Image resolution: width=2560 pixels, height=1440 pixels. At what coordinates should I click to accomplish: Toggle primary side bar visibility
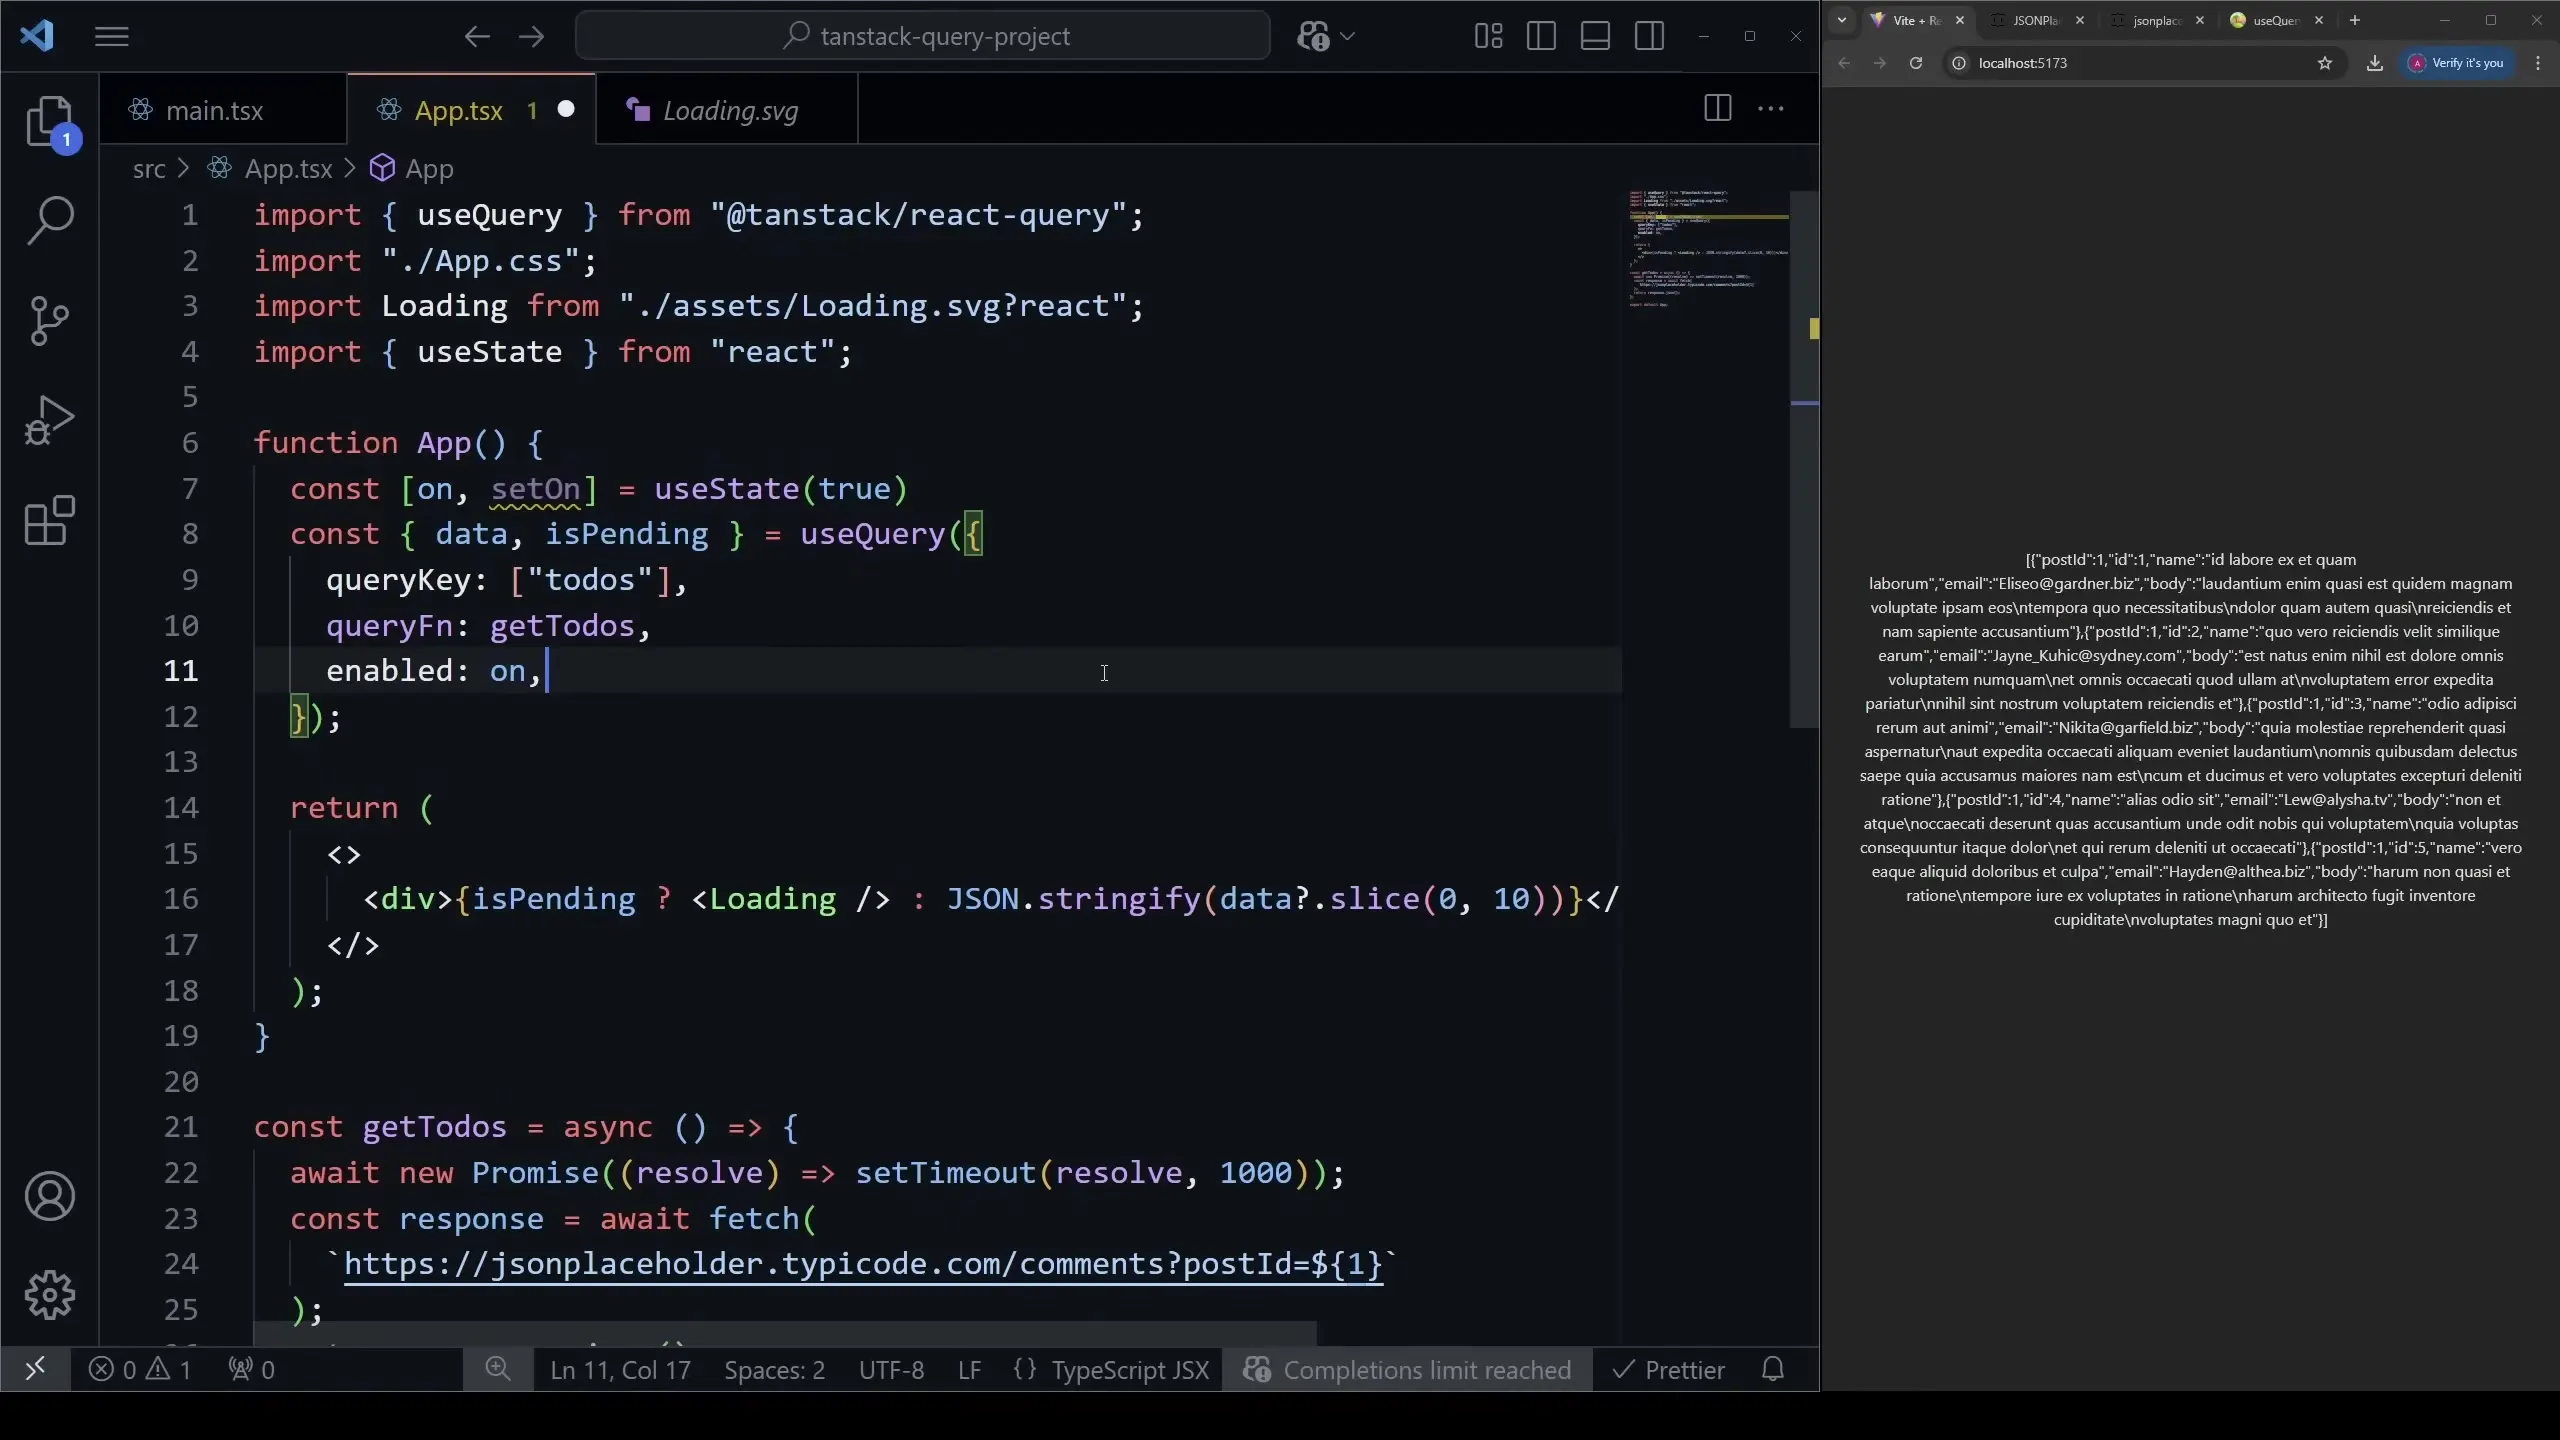tap(1541, 37)
